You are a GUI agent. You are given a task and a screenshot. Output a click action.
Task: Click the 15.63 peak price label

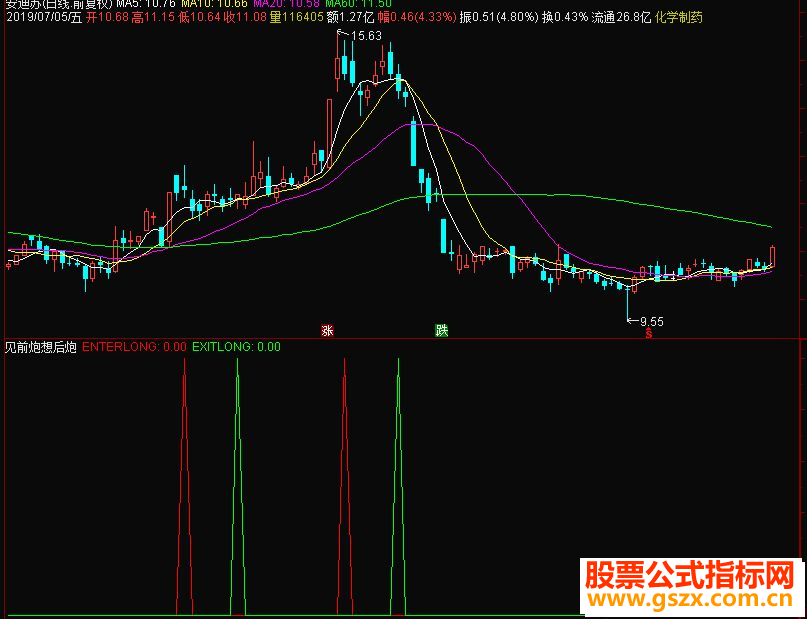tap(366, 36)
